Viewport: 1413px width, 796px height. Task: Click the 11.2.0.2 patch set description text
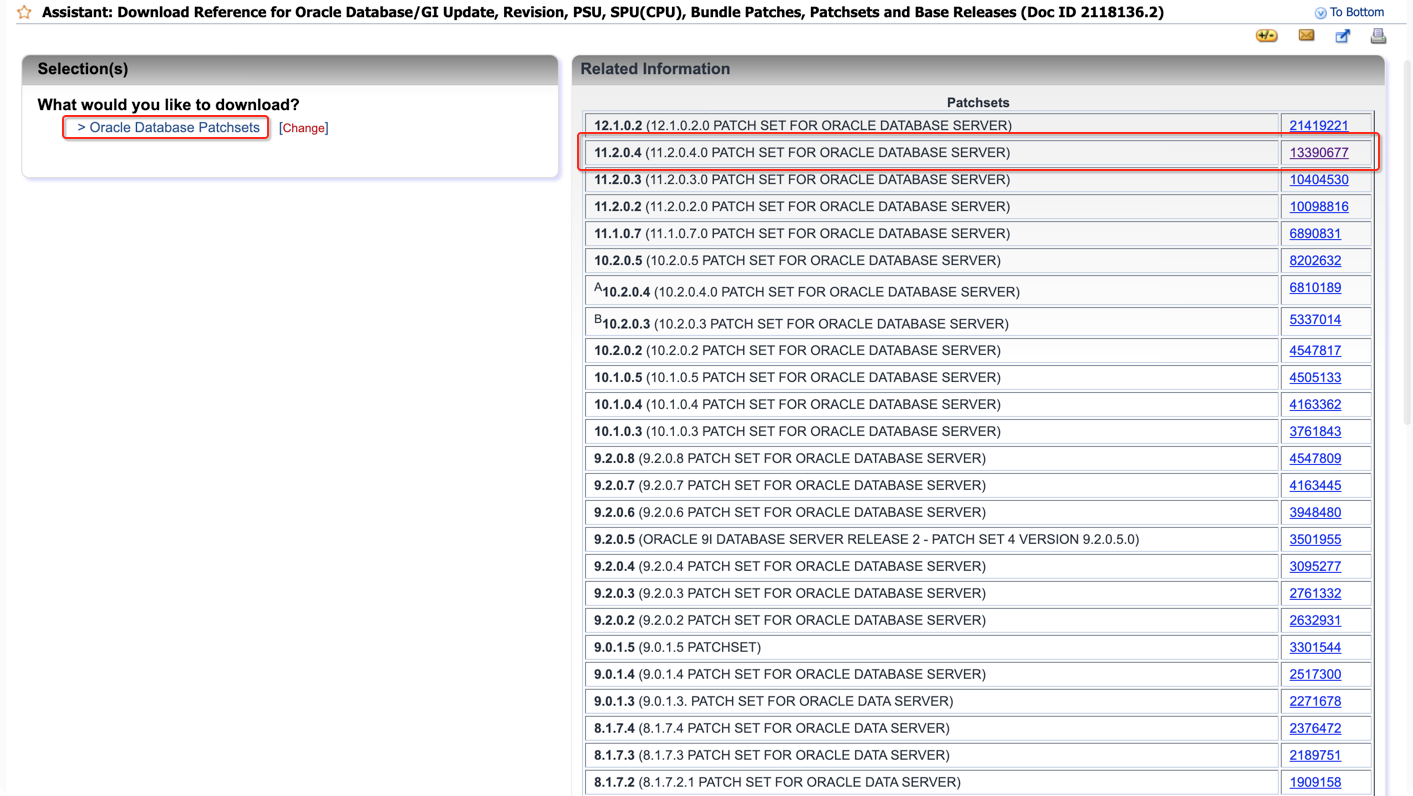pyautogui.click(x=802, y=206)
